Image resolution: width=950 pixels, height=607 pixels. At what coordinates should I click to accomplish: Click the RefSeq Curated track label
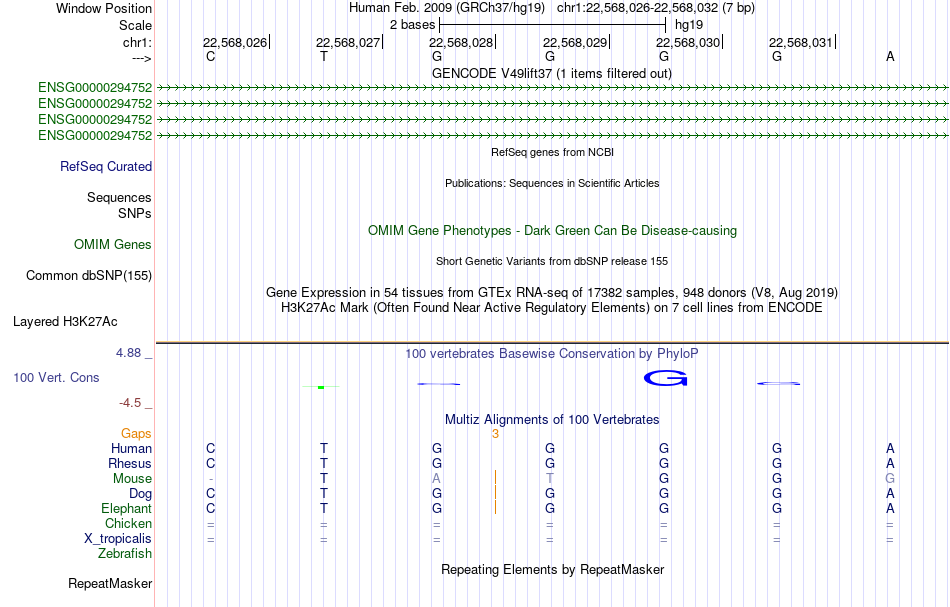[x=106, y=166]
